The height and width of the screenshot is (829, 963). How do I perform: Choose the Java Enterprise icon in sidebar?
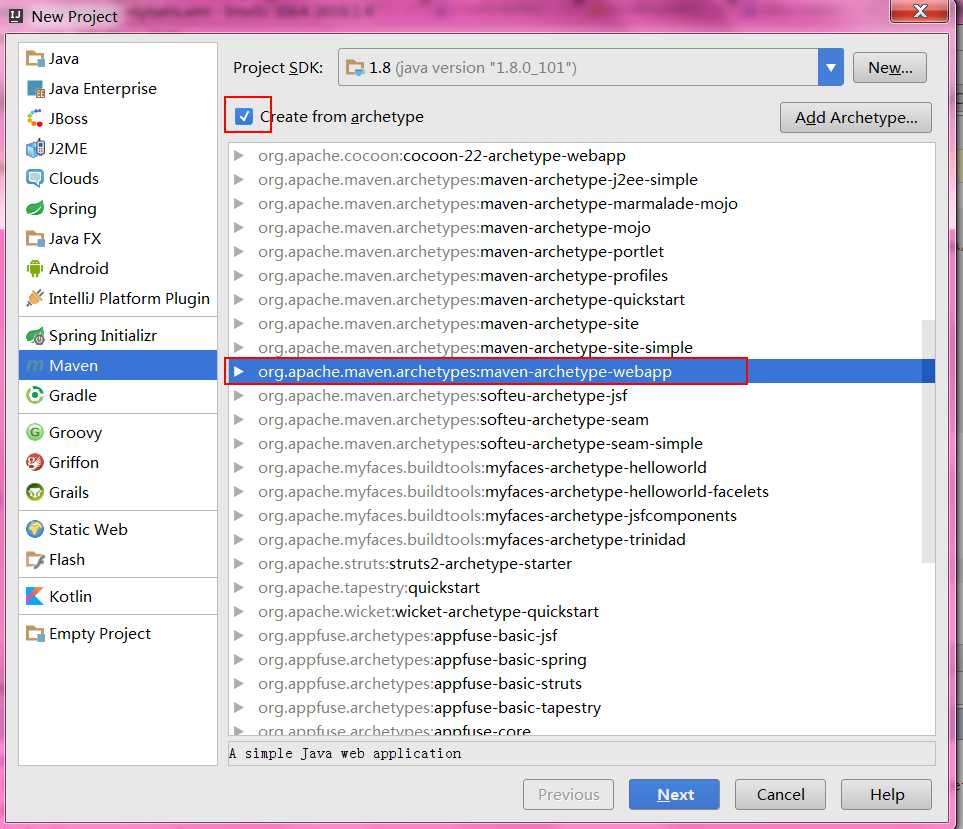tap(35, 89)
